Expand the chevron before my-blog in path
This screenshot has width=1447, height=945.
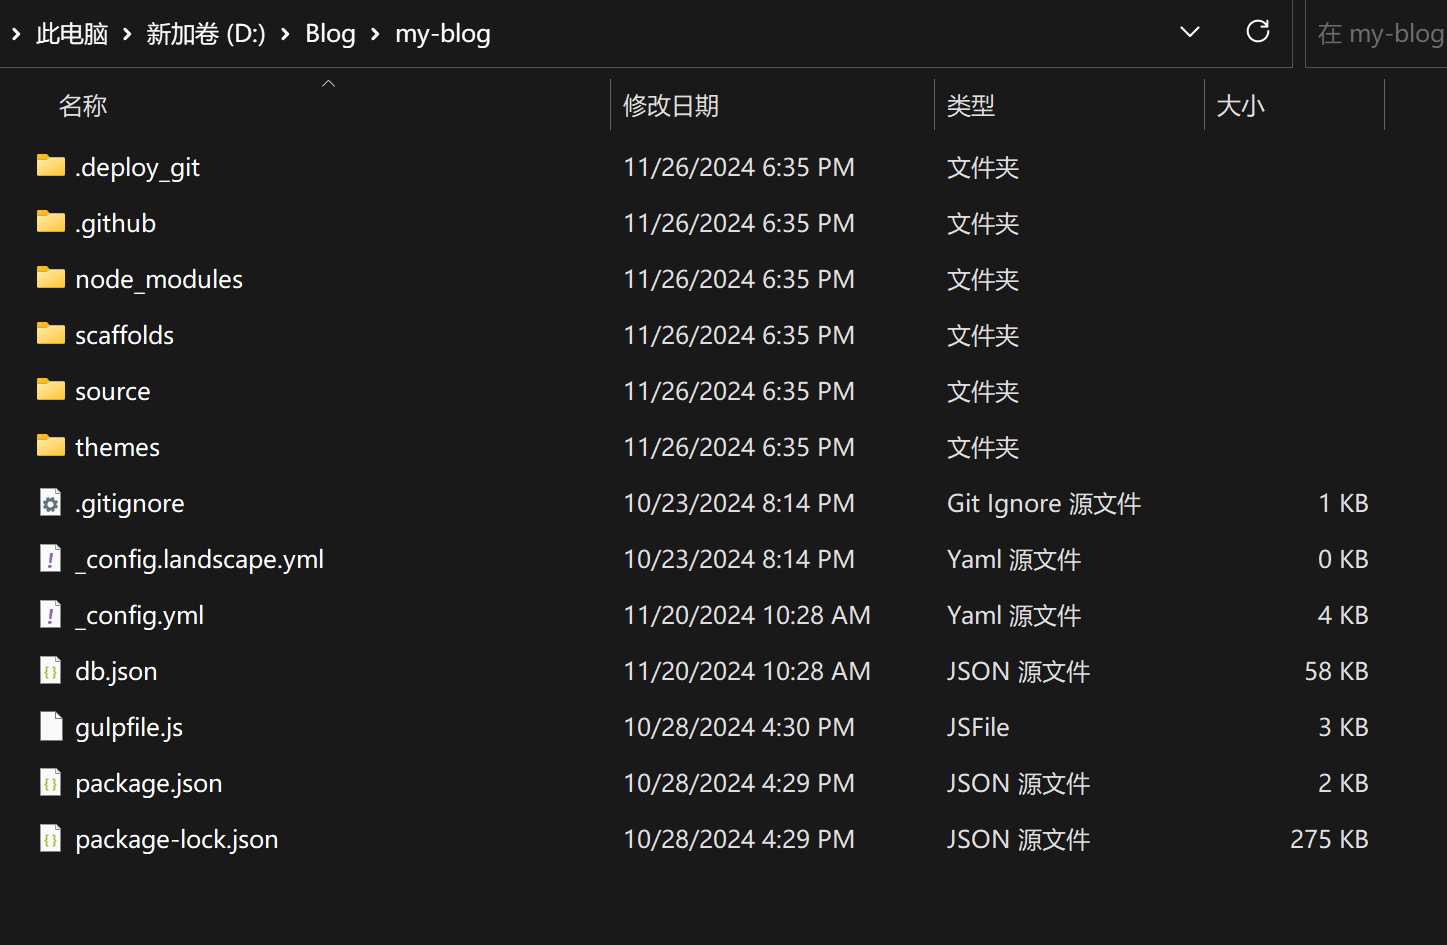point(376,34)
